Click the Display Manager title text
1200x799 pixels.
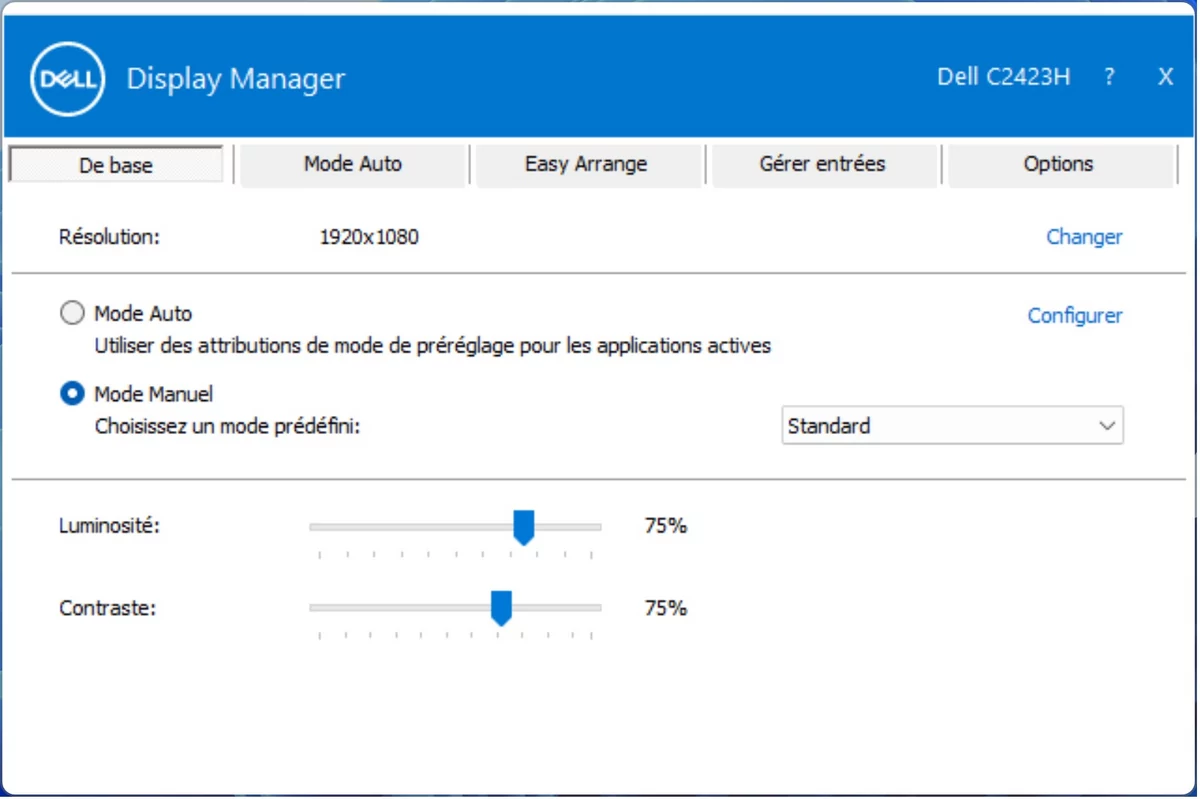[236, 79]
